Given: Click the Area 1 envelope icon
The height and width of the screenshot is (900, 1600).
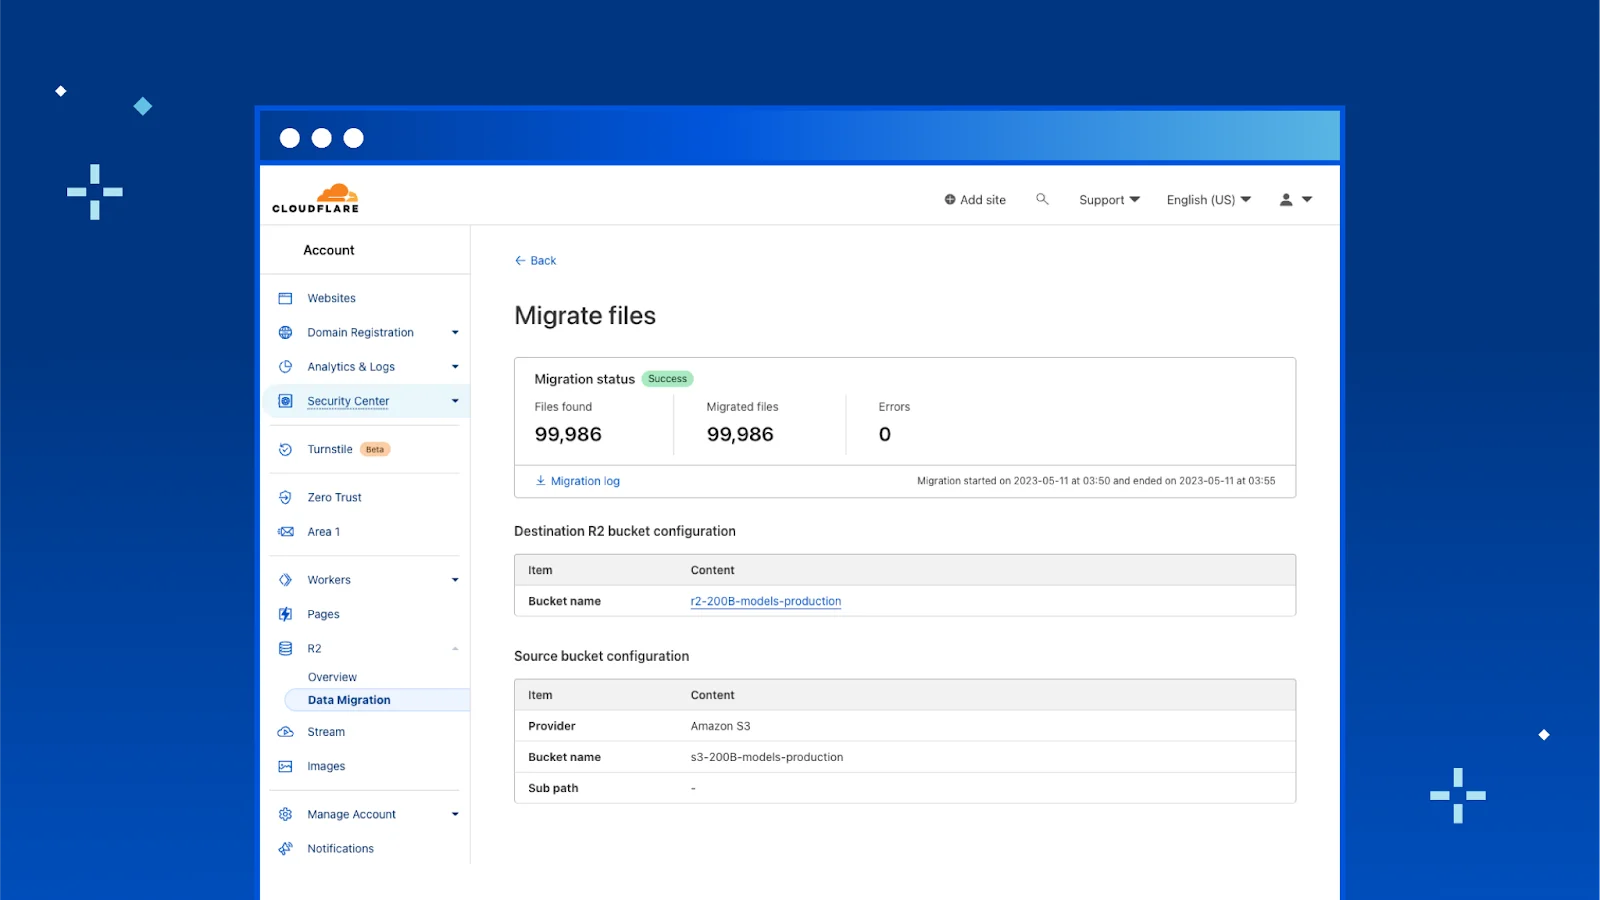Looking at the screenshot, I should click(x=285, y=532).
